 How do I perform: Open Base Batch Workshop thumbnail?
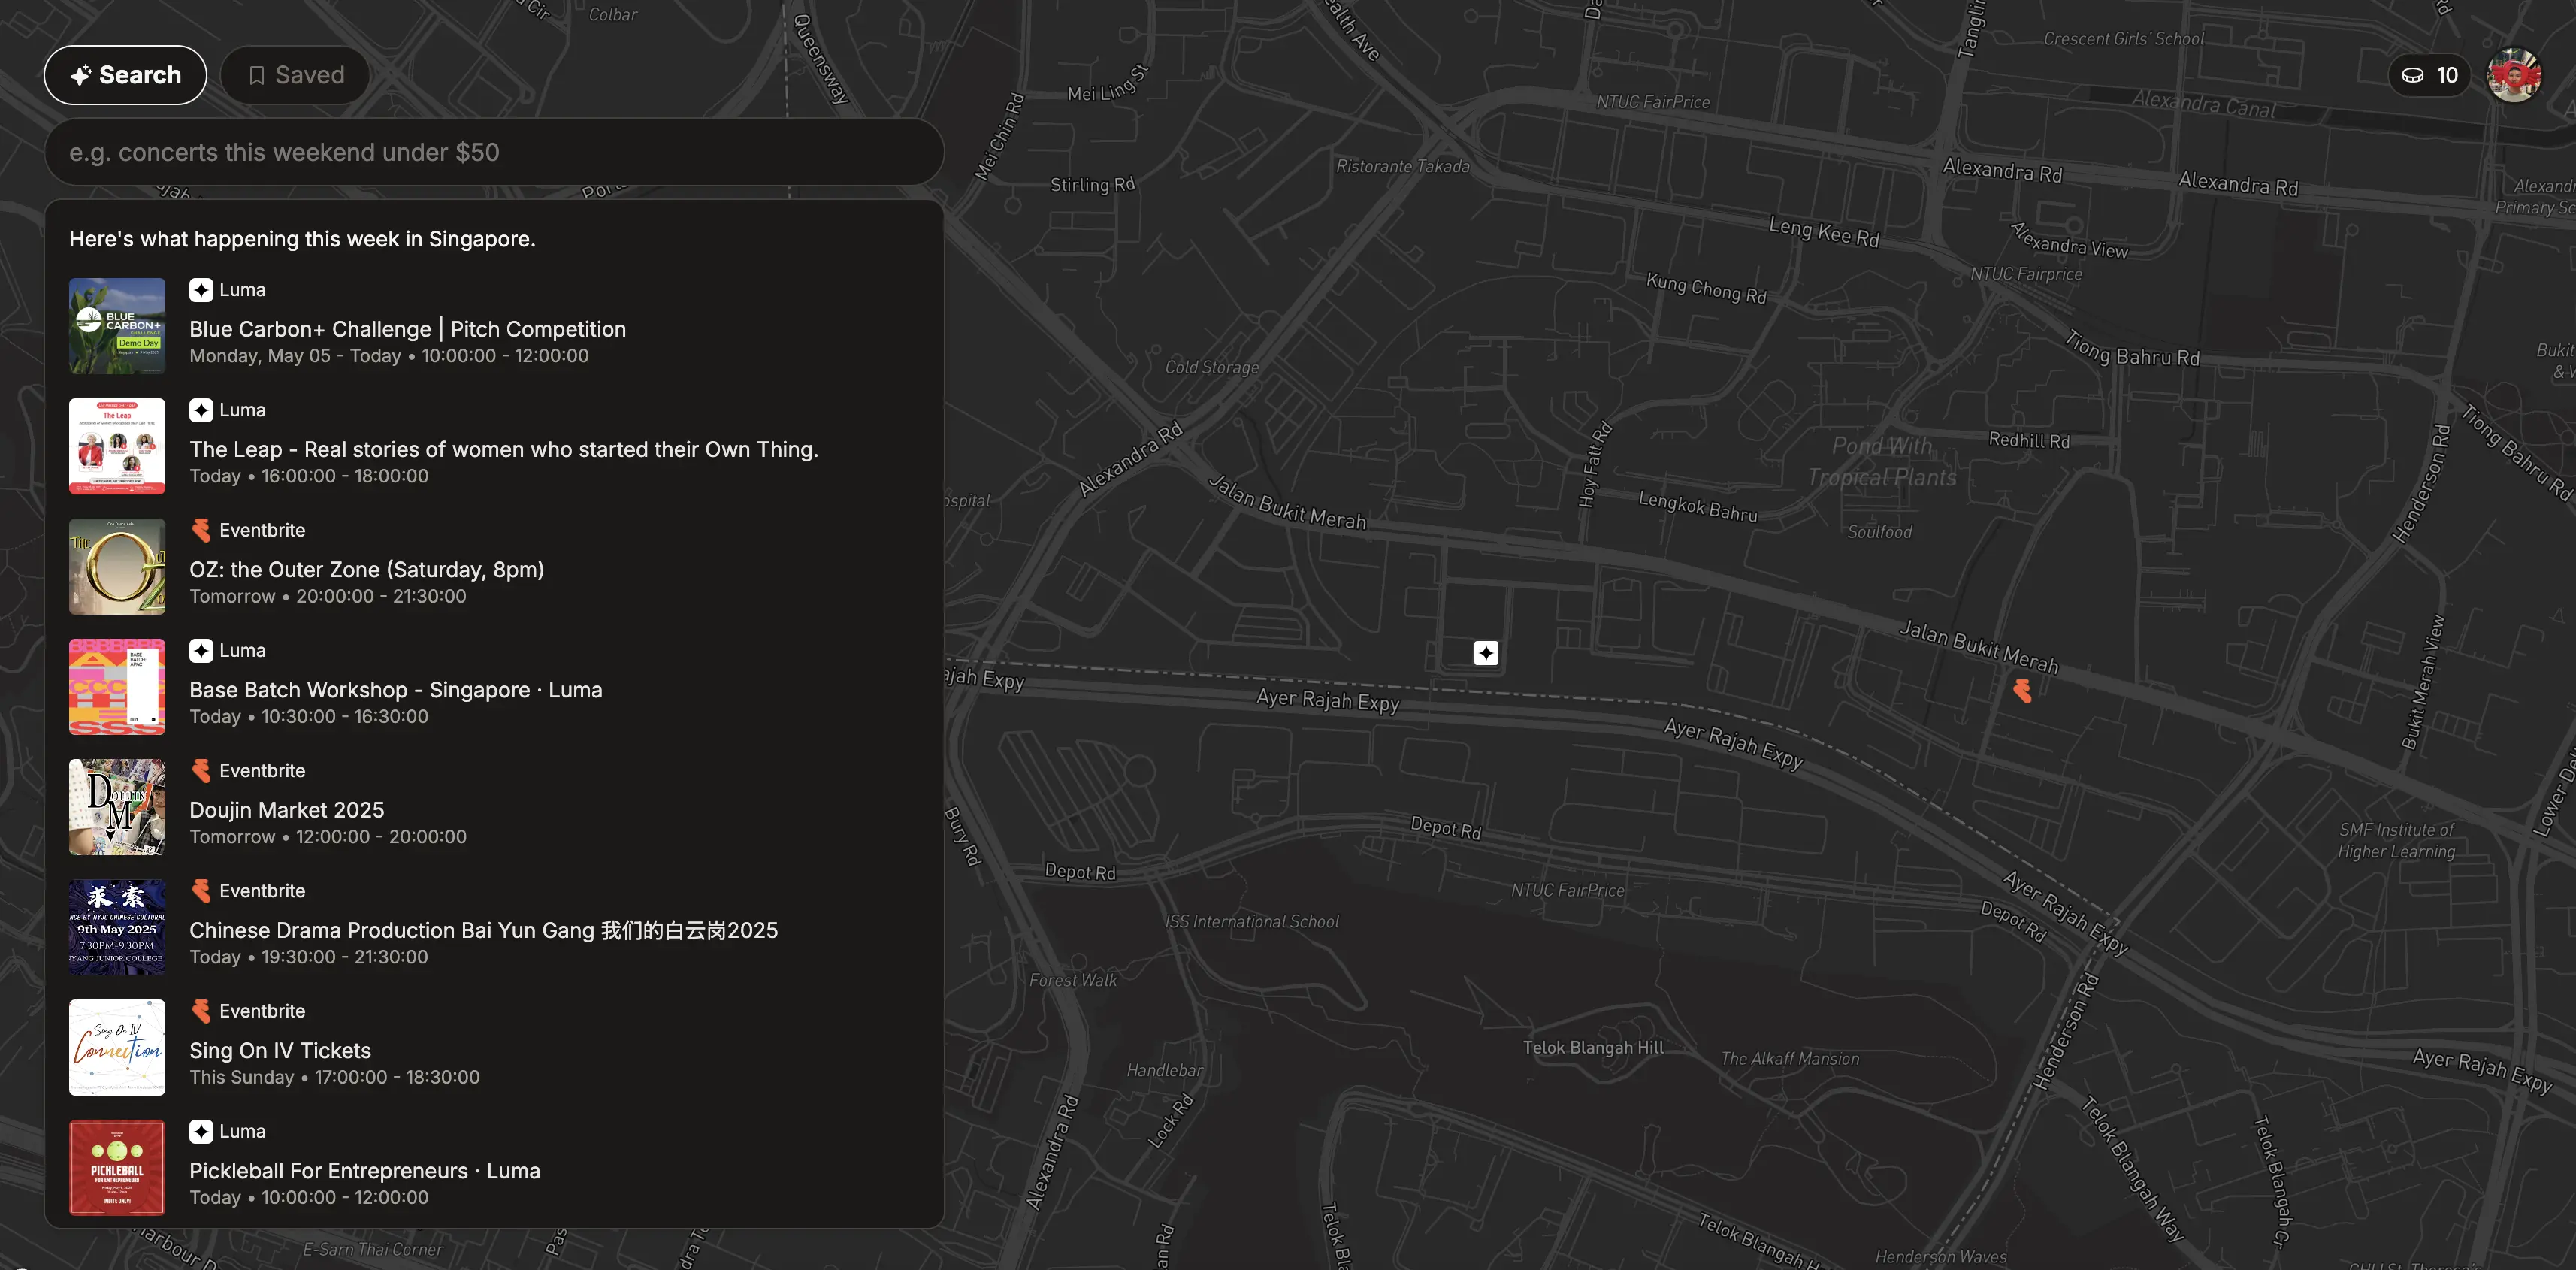(x=117, y=687)
